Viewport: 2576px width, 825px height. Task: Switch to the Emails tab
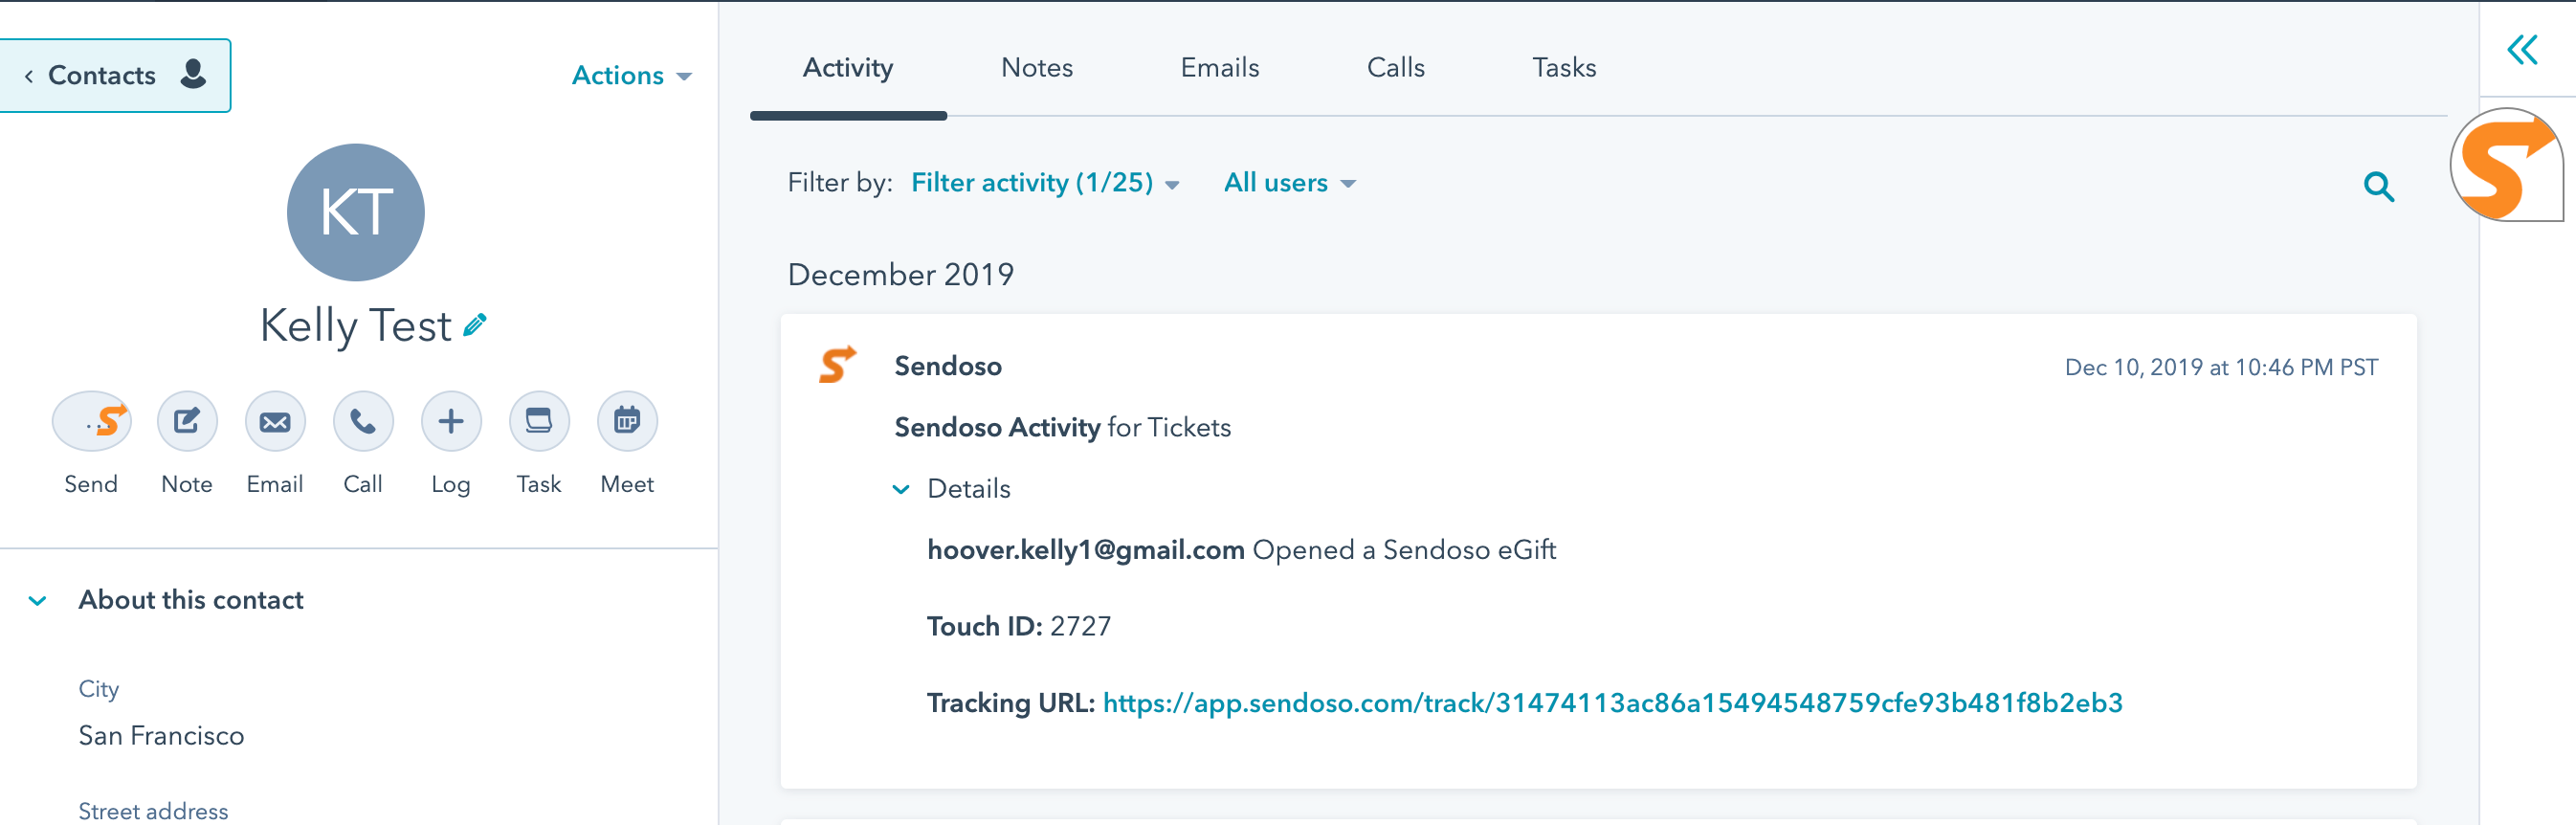(1219, 68)
